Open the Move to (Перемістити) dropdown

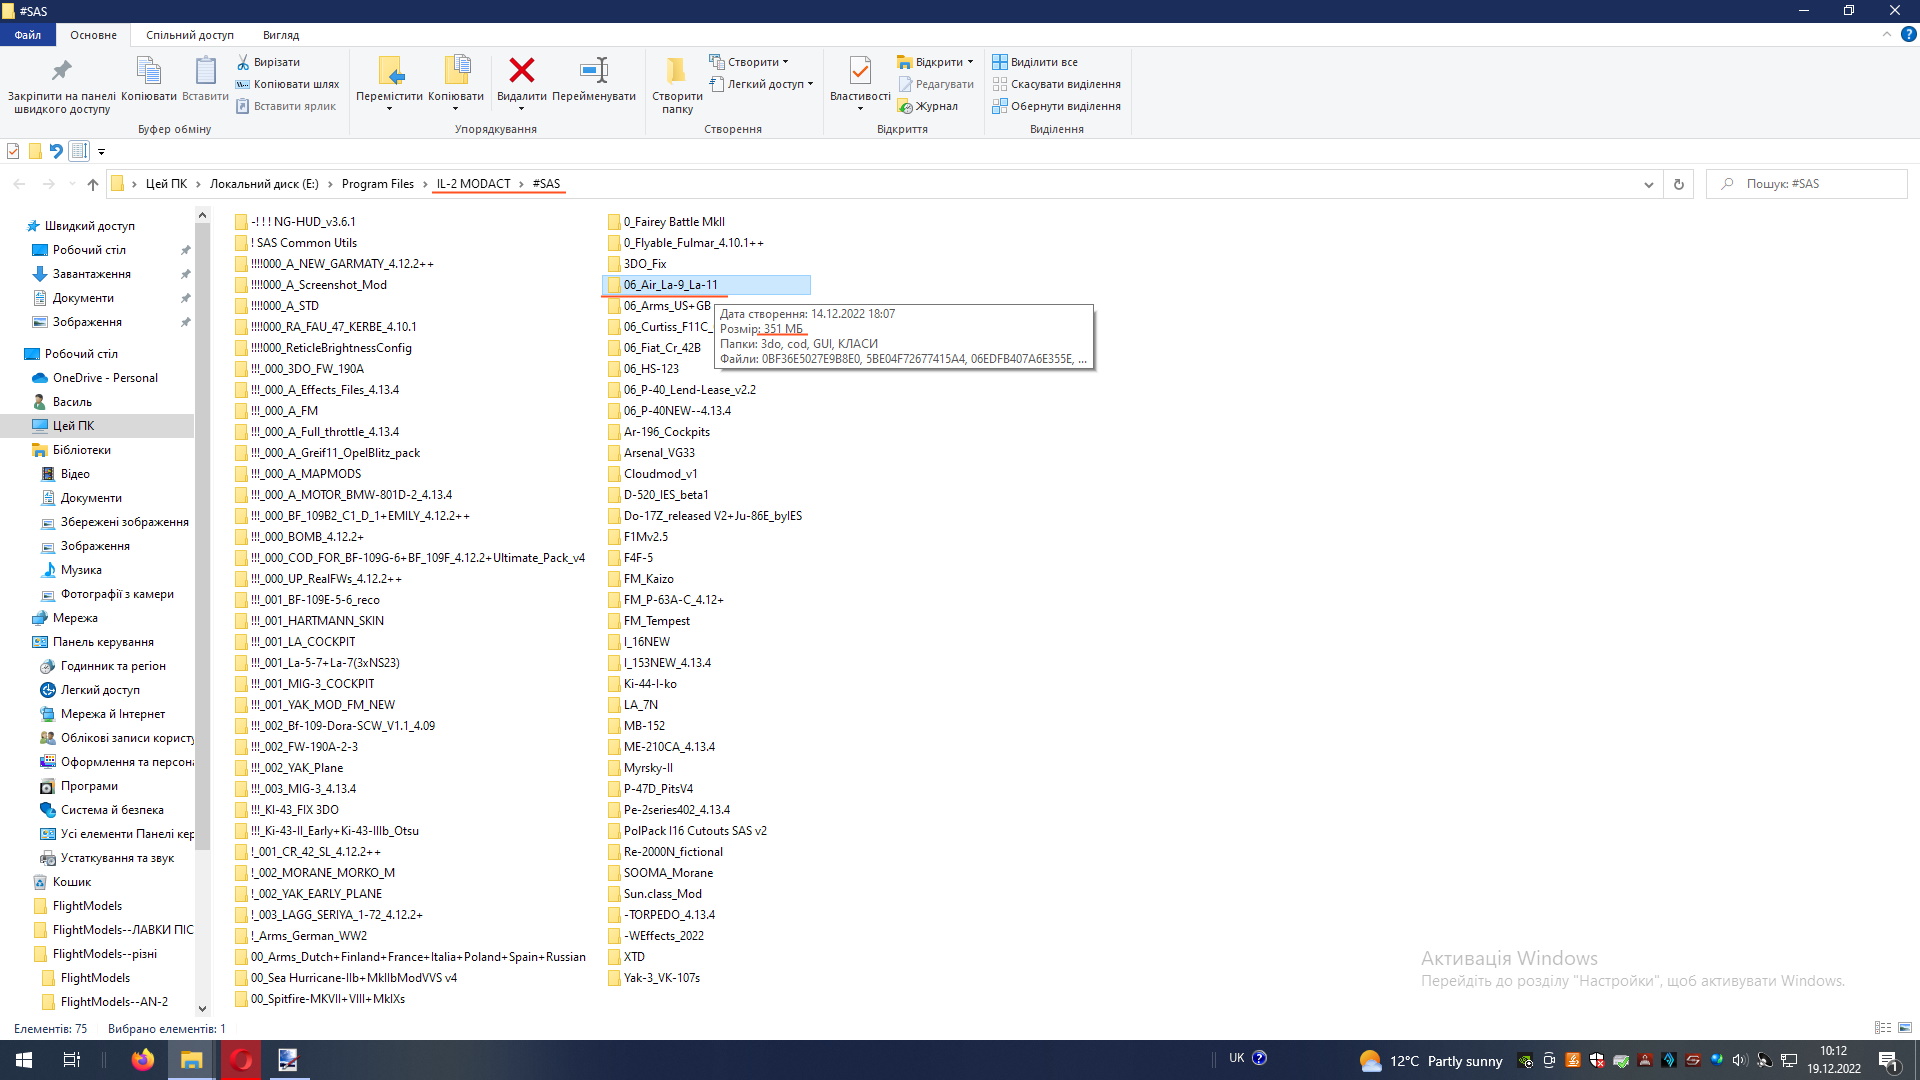point(389,109)
